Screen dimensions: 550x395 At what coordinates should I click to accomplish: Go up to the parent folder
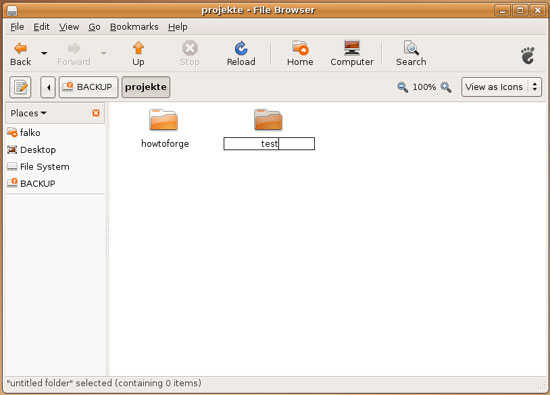pos(138,54)
